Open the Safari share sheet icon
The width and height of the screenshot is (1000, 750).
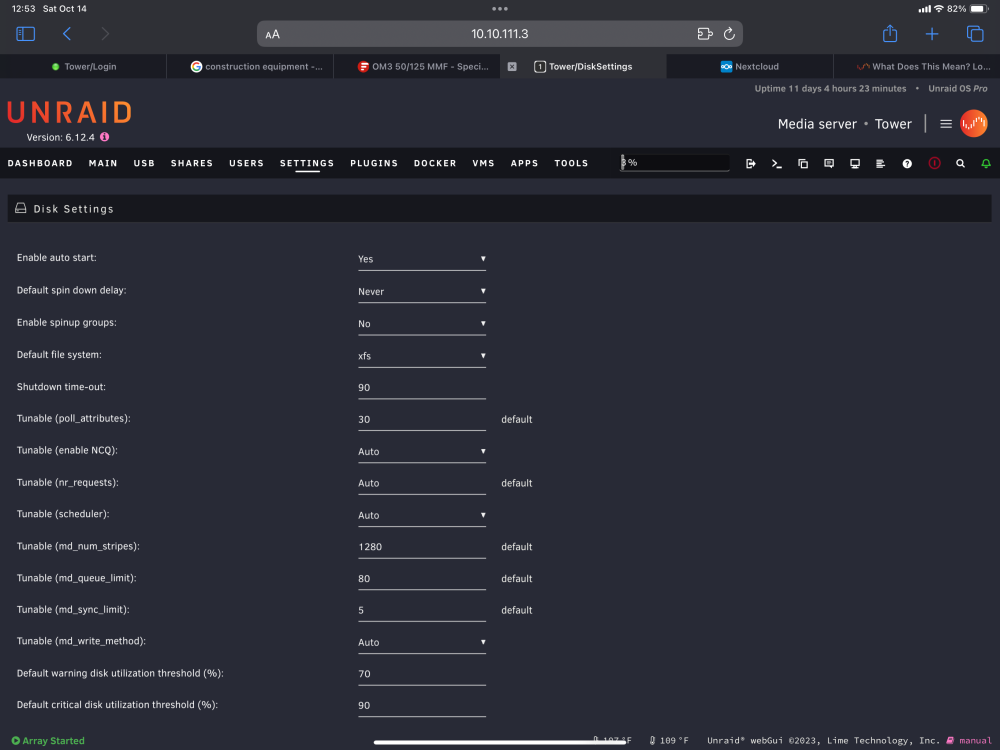point(890,33)
